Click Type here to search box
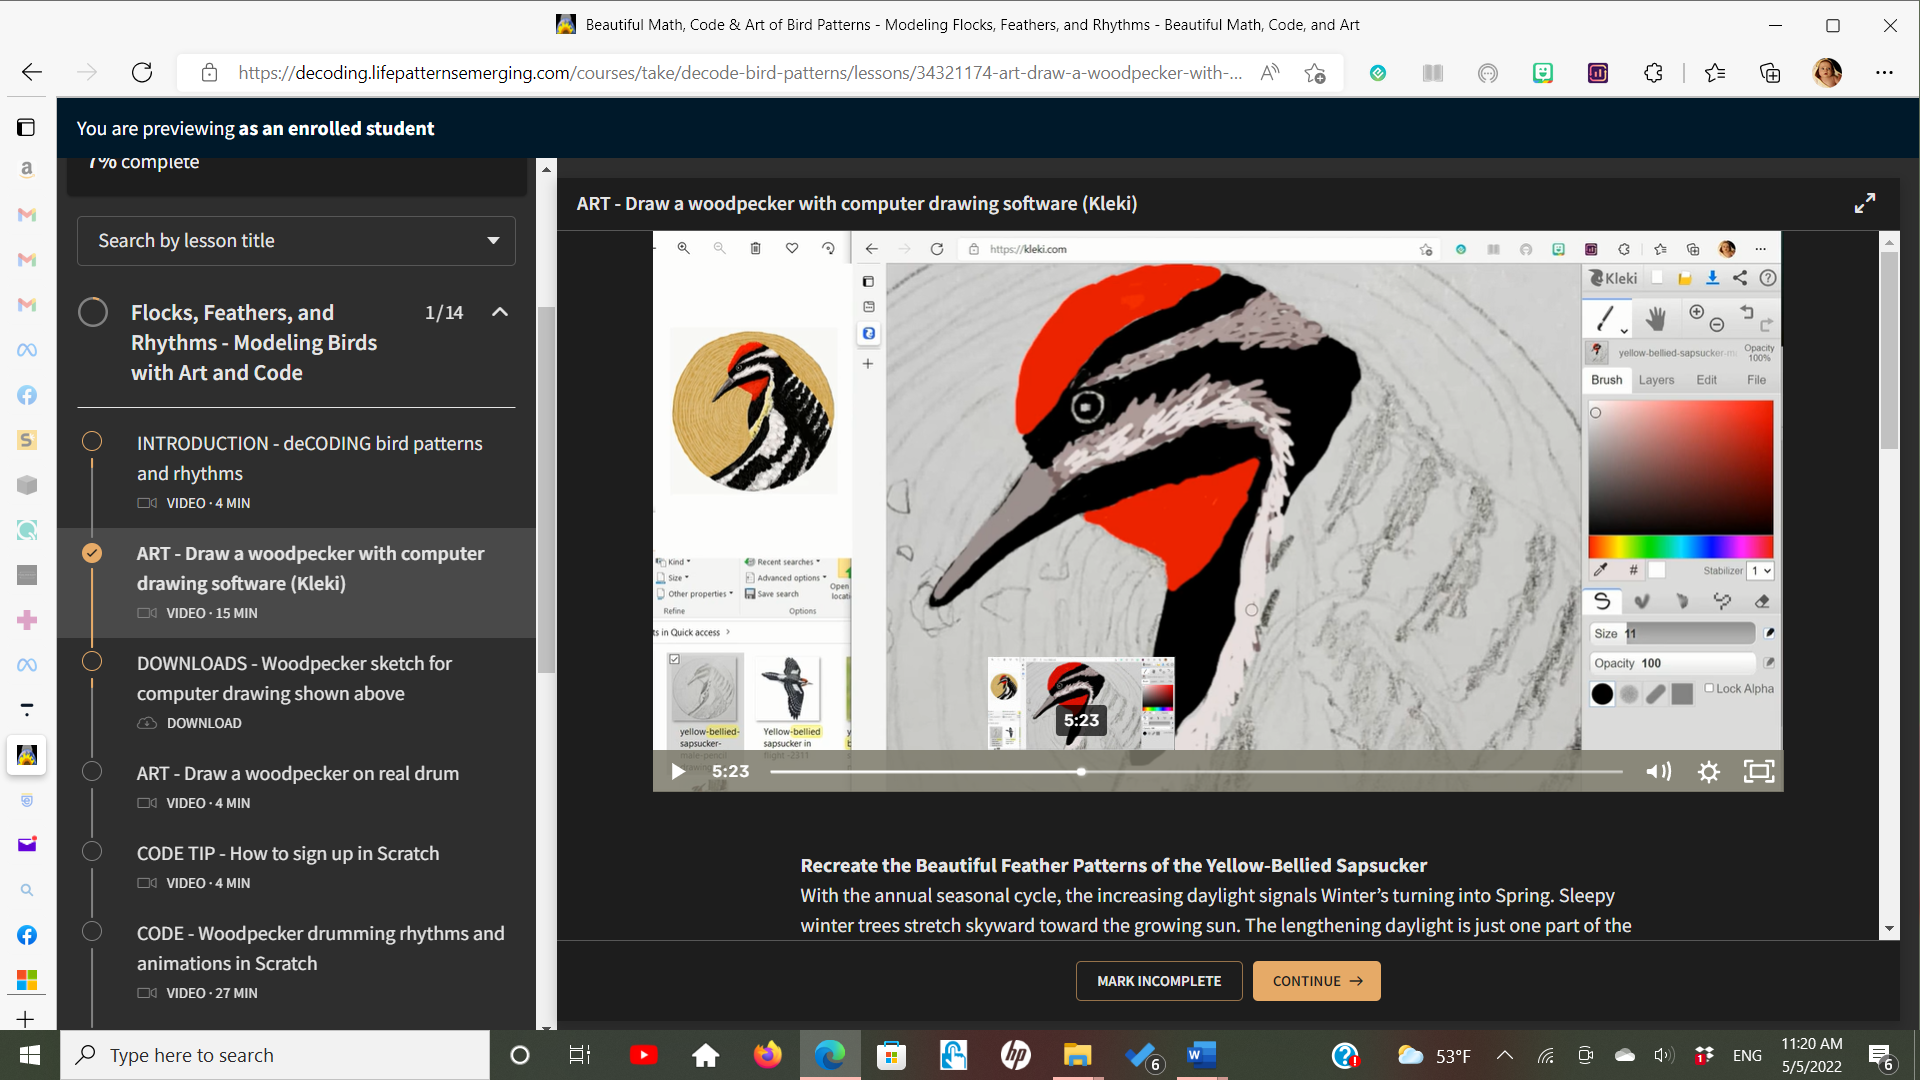The width and height of the screenshot is (1920, 1080). pos(276,1055)
